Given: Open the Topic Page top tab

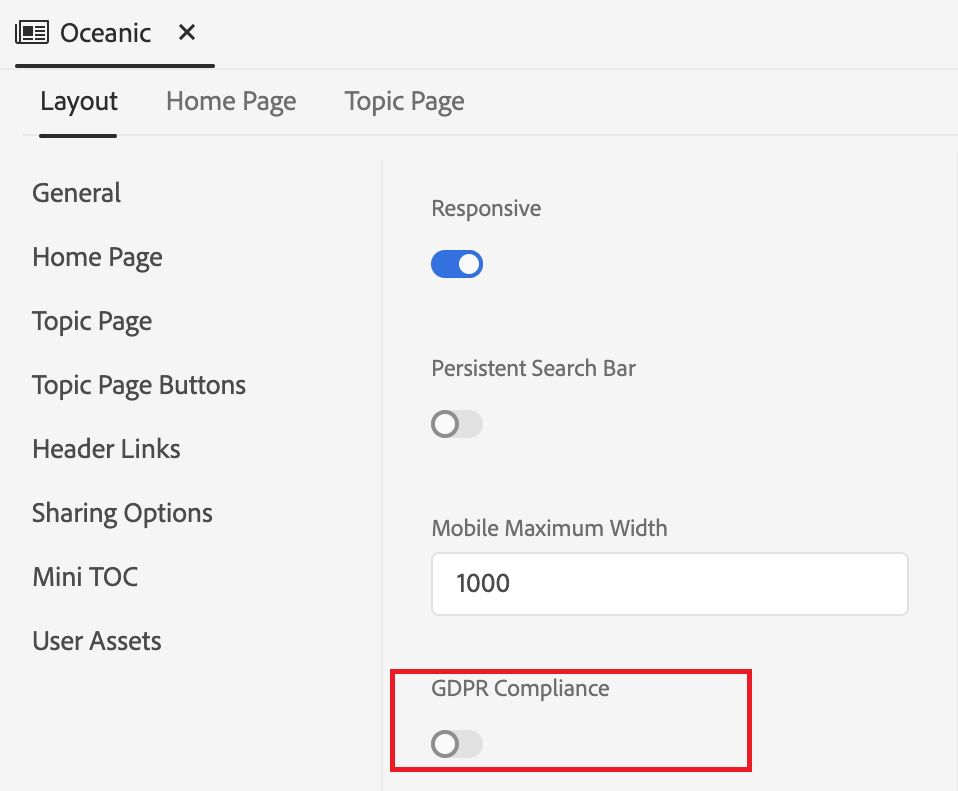Looking at the screenshot, I should tap(404, 102).
